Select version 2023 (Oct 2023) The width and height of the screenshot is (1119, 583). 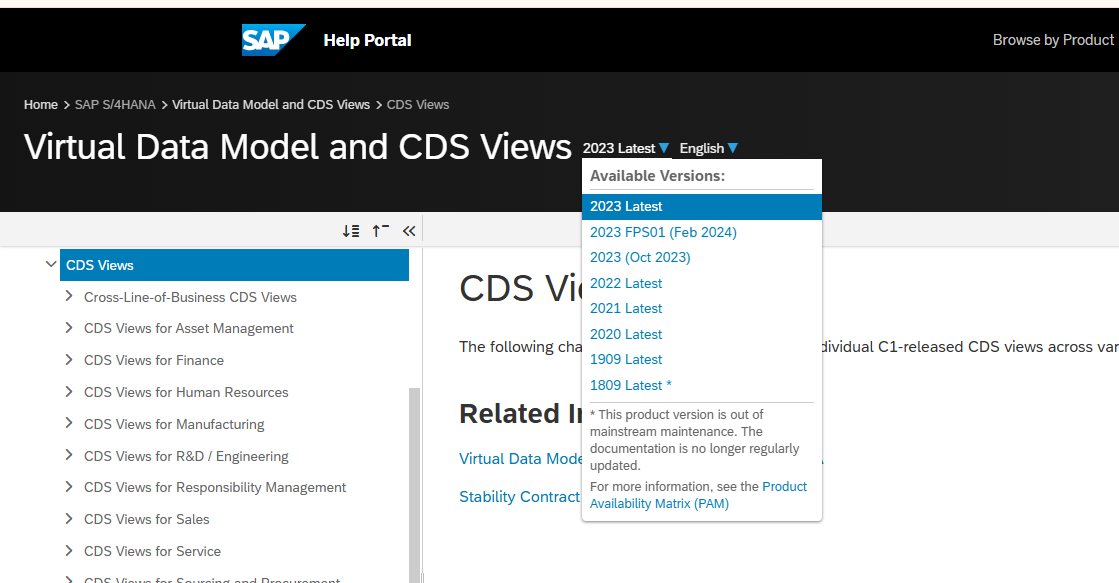pyautogui.click(x=640, y=258)
